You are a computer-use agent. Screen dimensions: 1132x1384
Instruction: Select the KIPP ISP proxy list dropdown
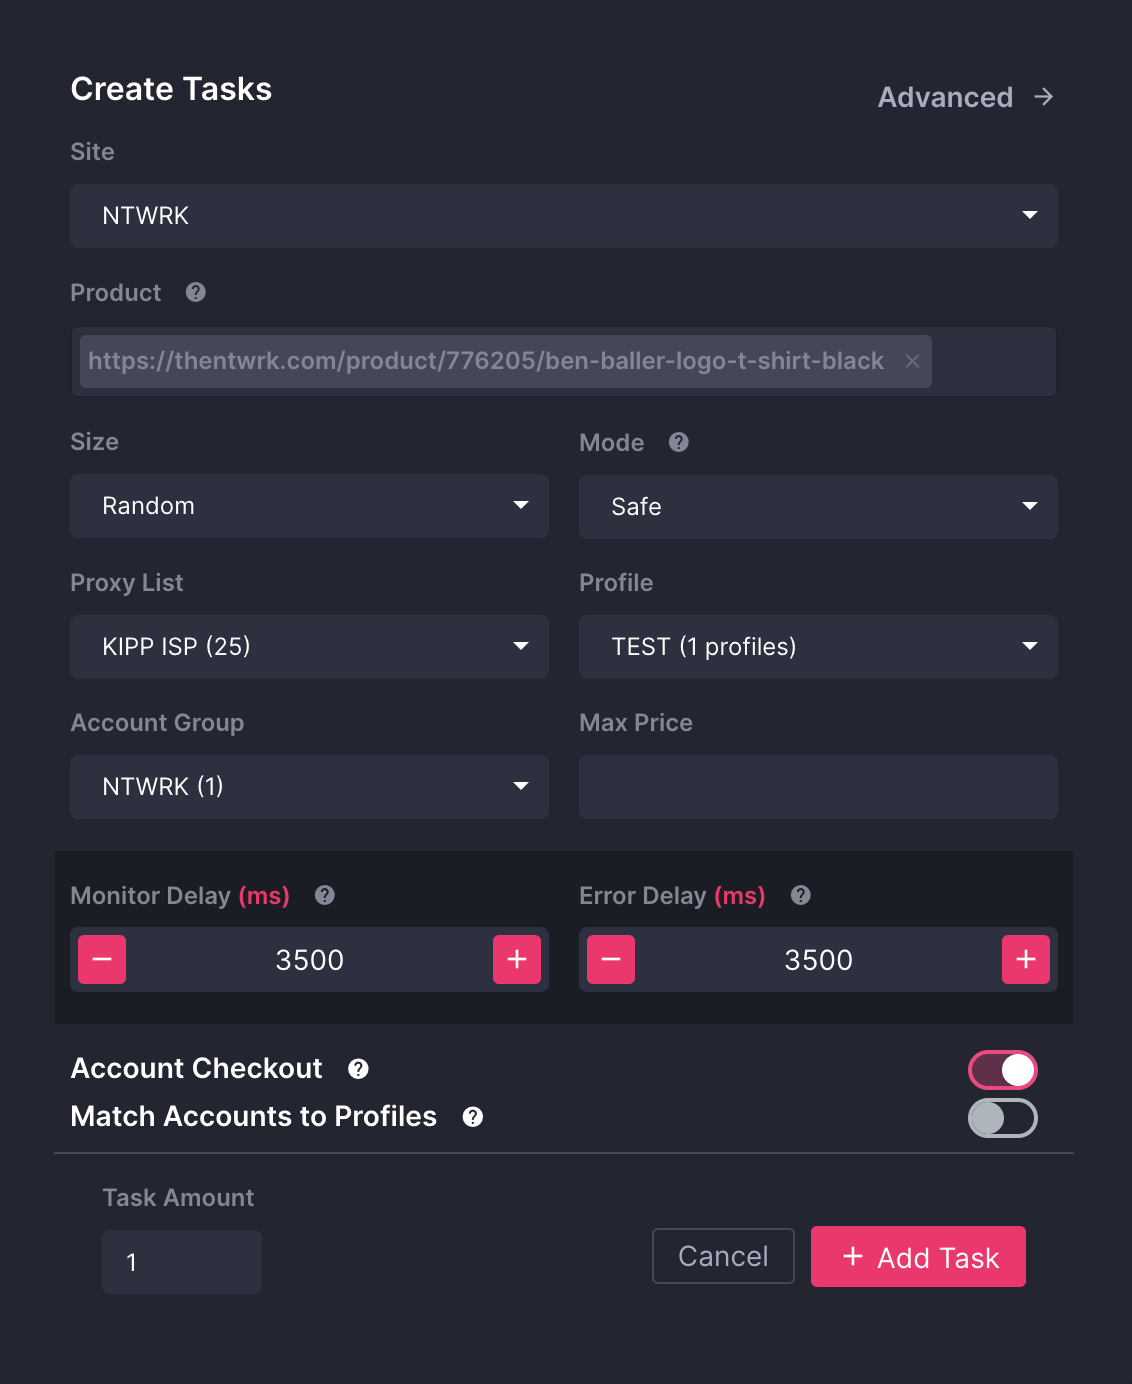click(x=309, y=647)
